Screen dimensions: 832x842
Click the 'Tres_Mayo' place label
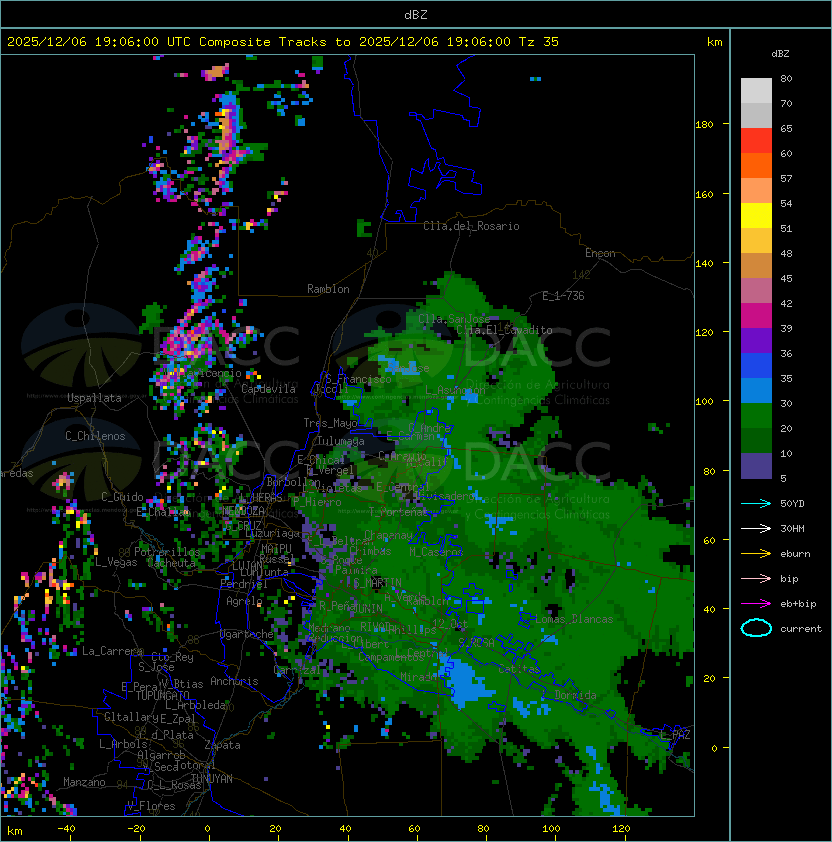[x=330, y=423]
